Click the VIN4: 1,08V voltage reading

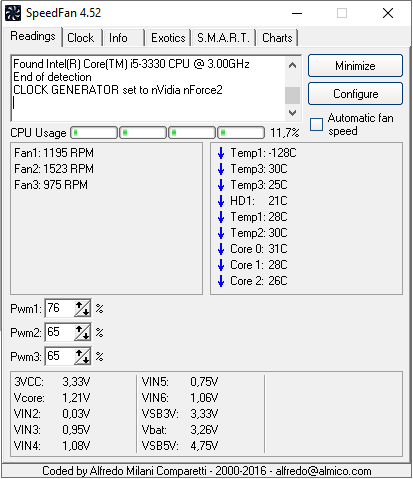(x=52, y=446)
